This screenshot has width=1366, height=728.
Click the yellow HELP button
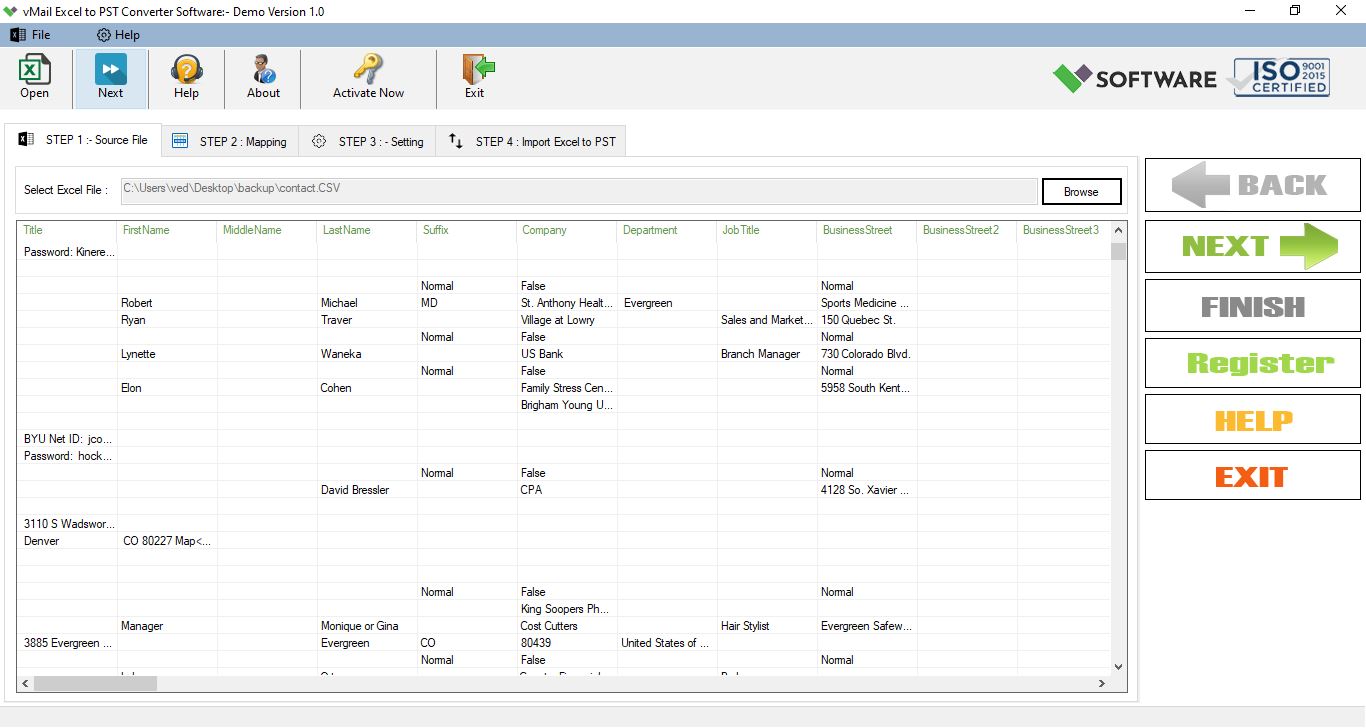[1252, 420]
